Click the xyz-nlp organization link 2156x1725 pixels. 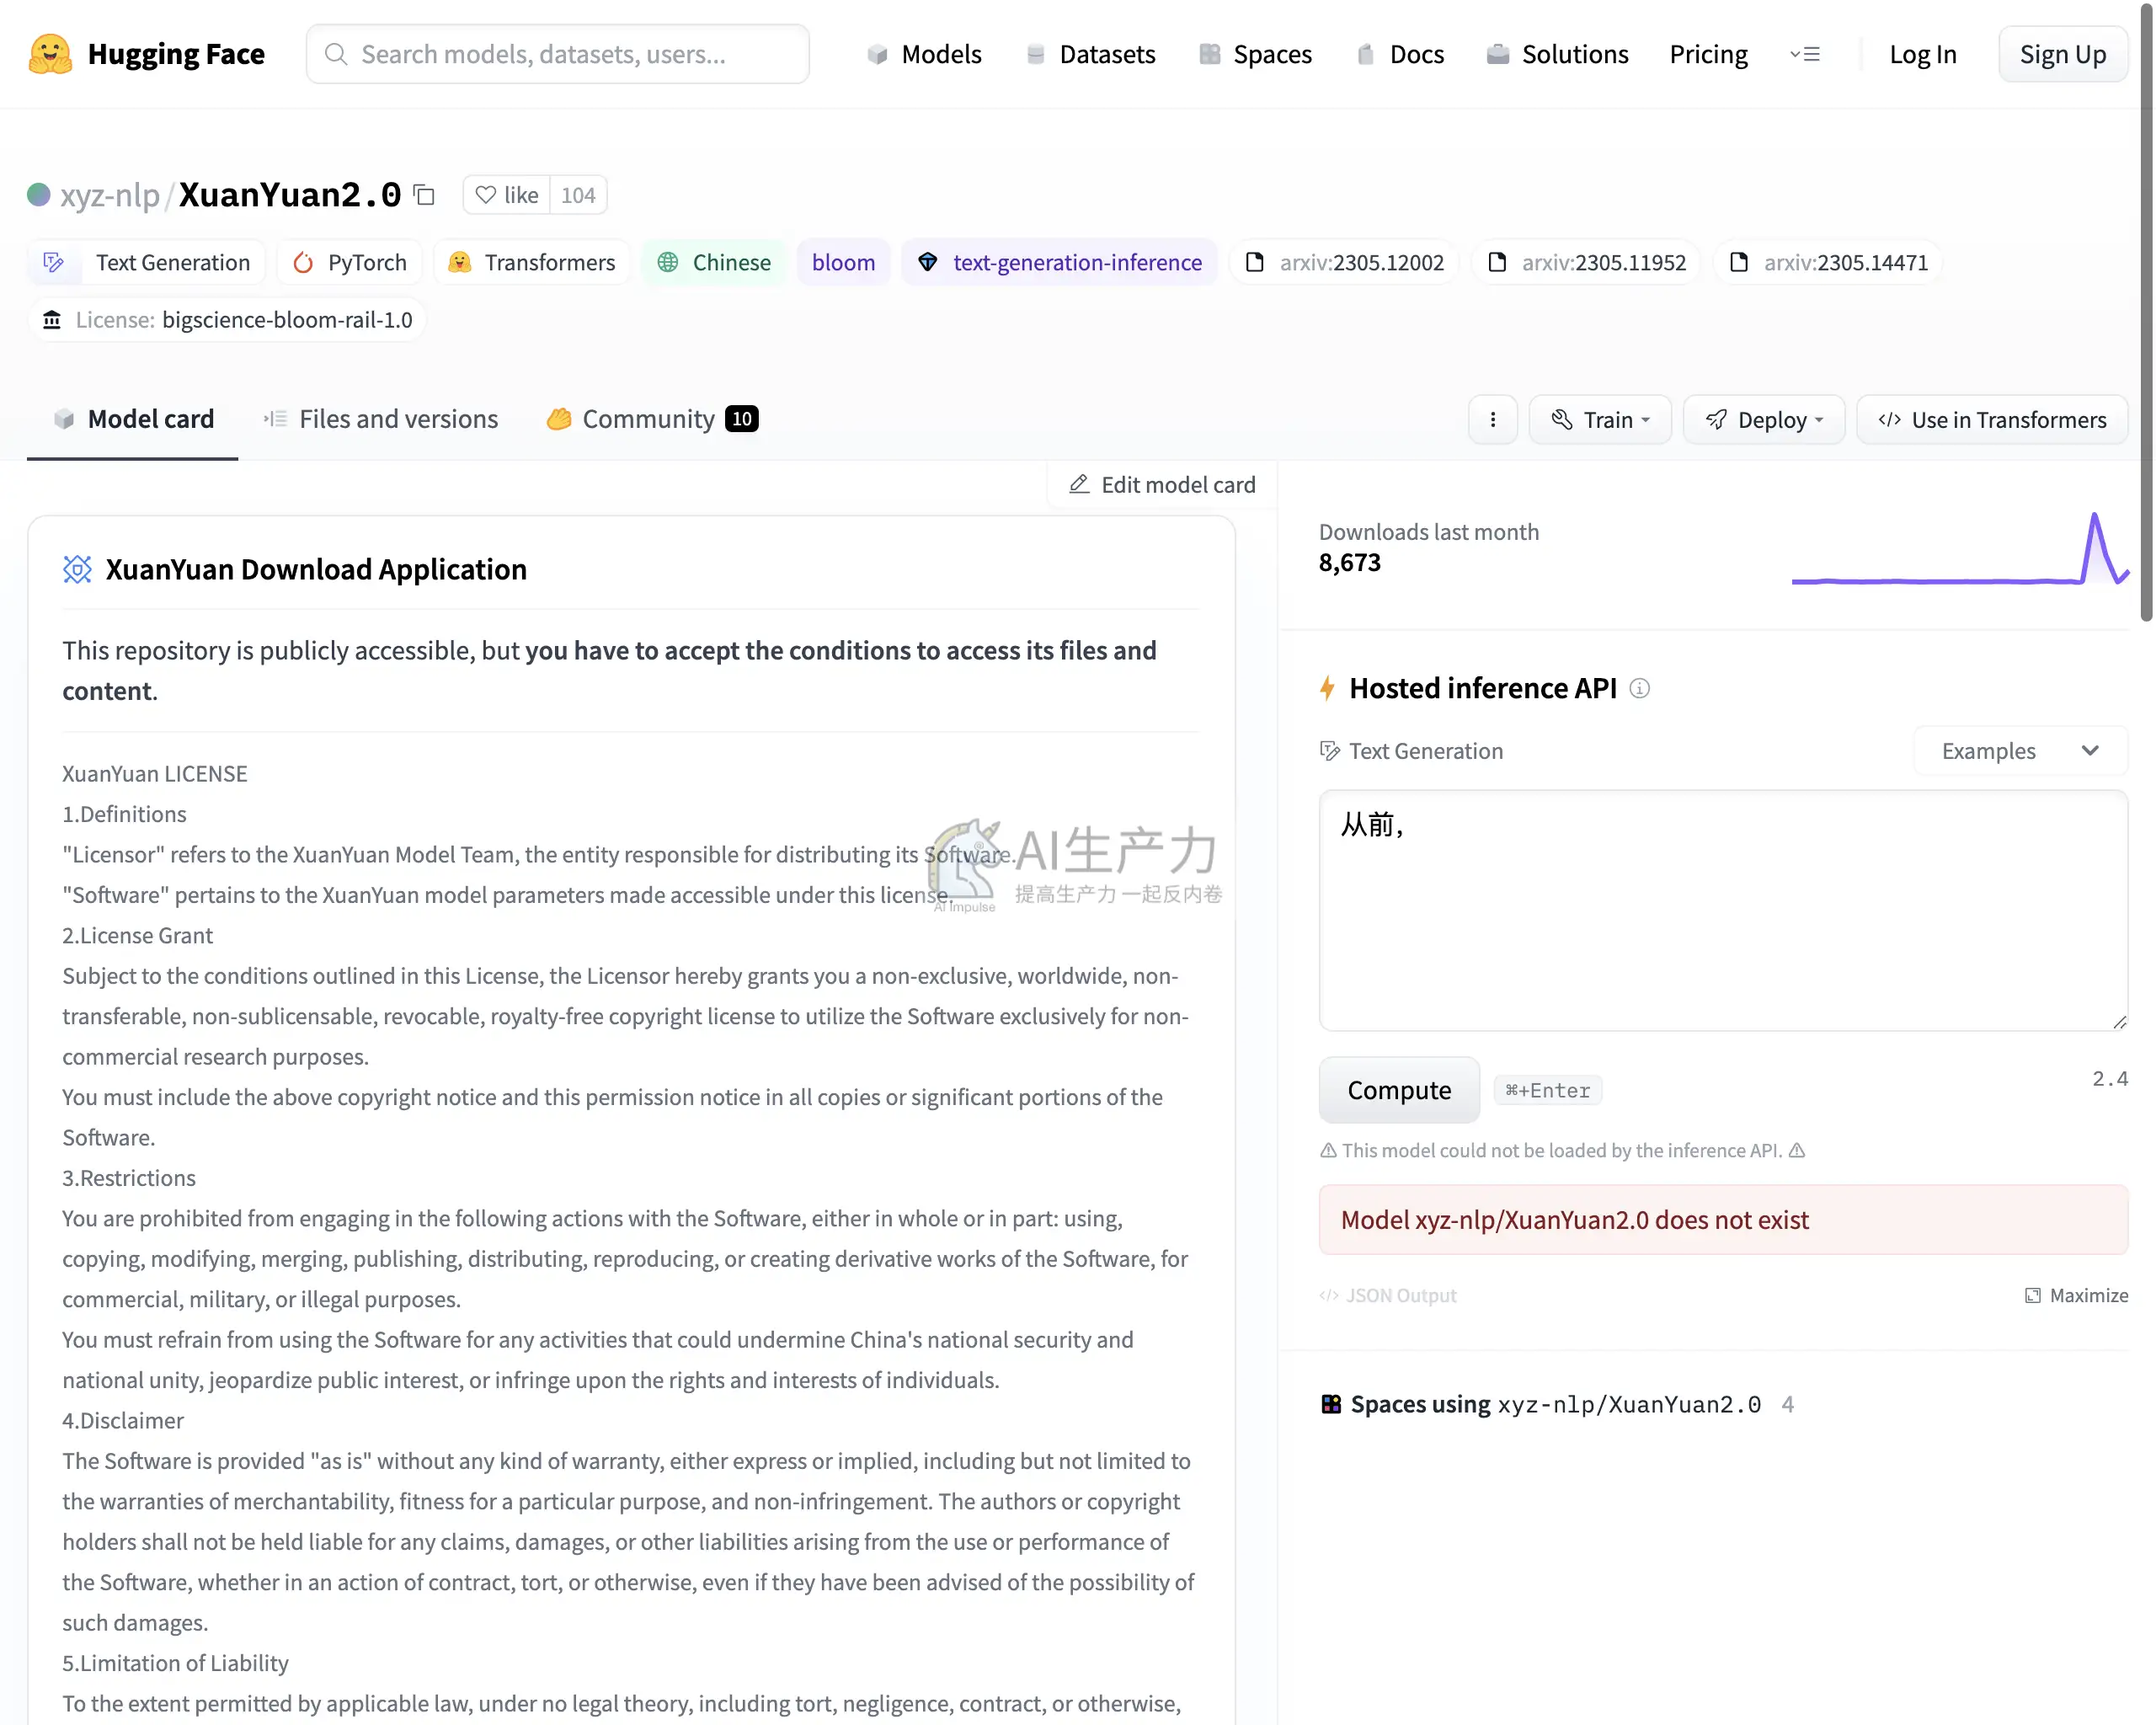click(109, 195)
